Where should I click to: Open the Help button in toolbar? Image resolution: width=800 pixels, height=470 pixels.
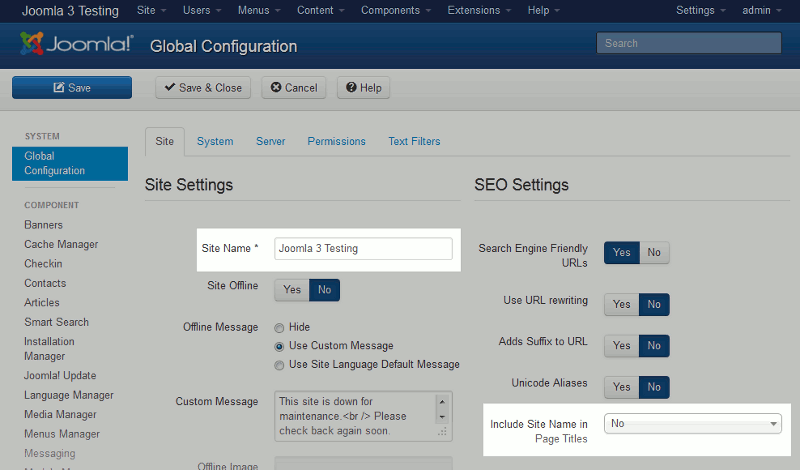pos(363,88)
